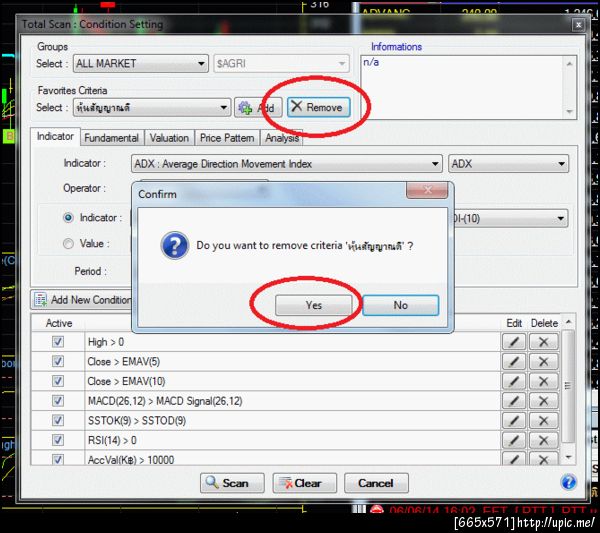This screenshot has width=600, height=533.
Task: Switch to the Valuation tab
Action: point(169,138)
